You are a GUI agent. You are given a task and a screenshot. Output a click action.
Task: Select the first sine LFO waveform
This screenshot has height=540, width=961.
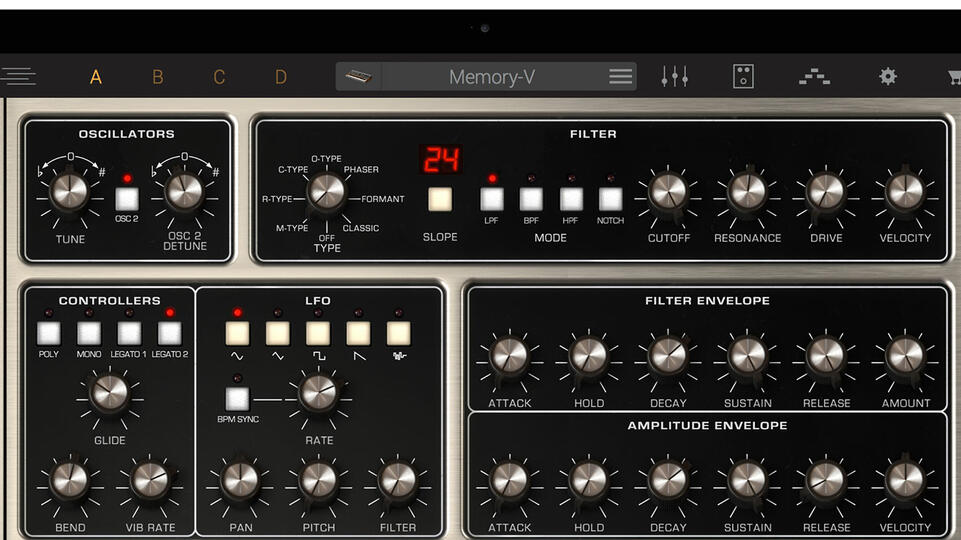[237, 333]
